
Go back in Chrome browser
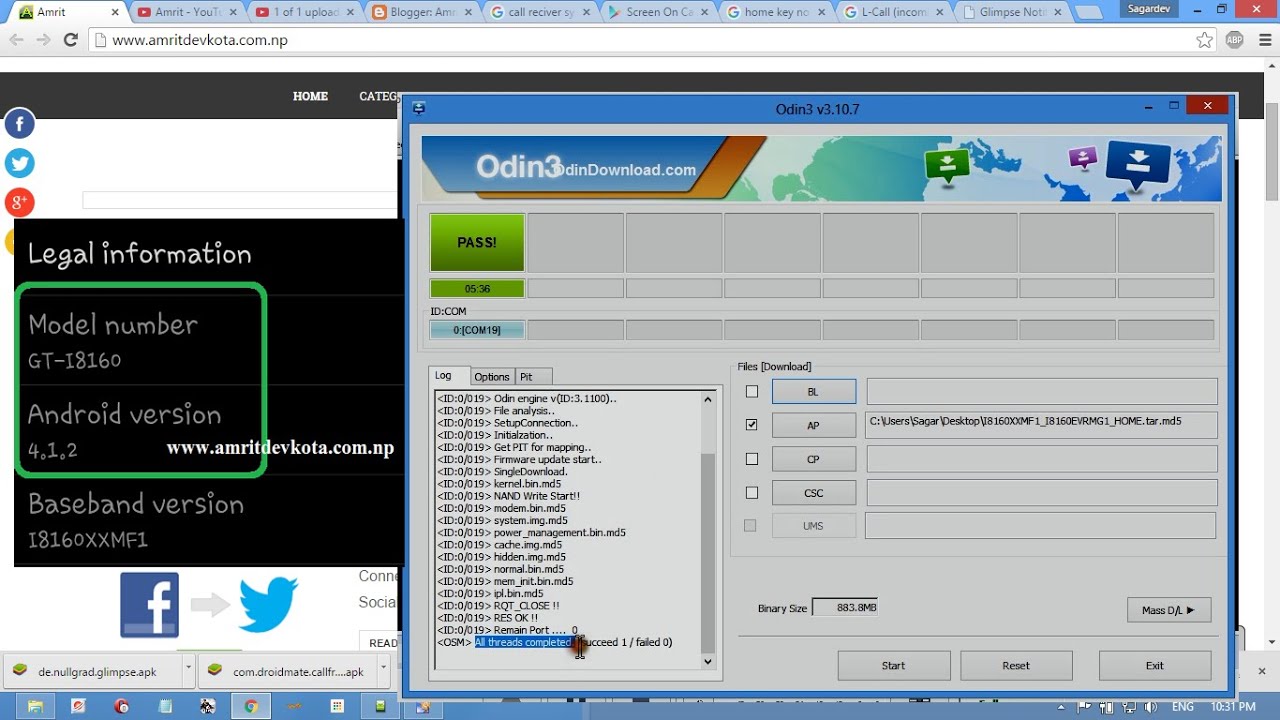(16, 40)
